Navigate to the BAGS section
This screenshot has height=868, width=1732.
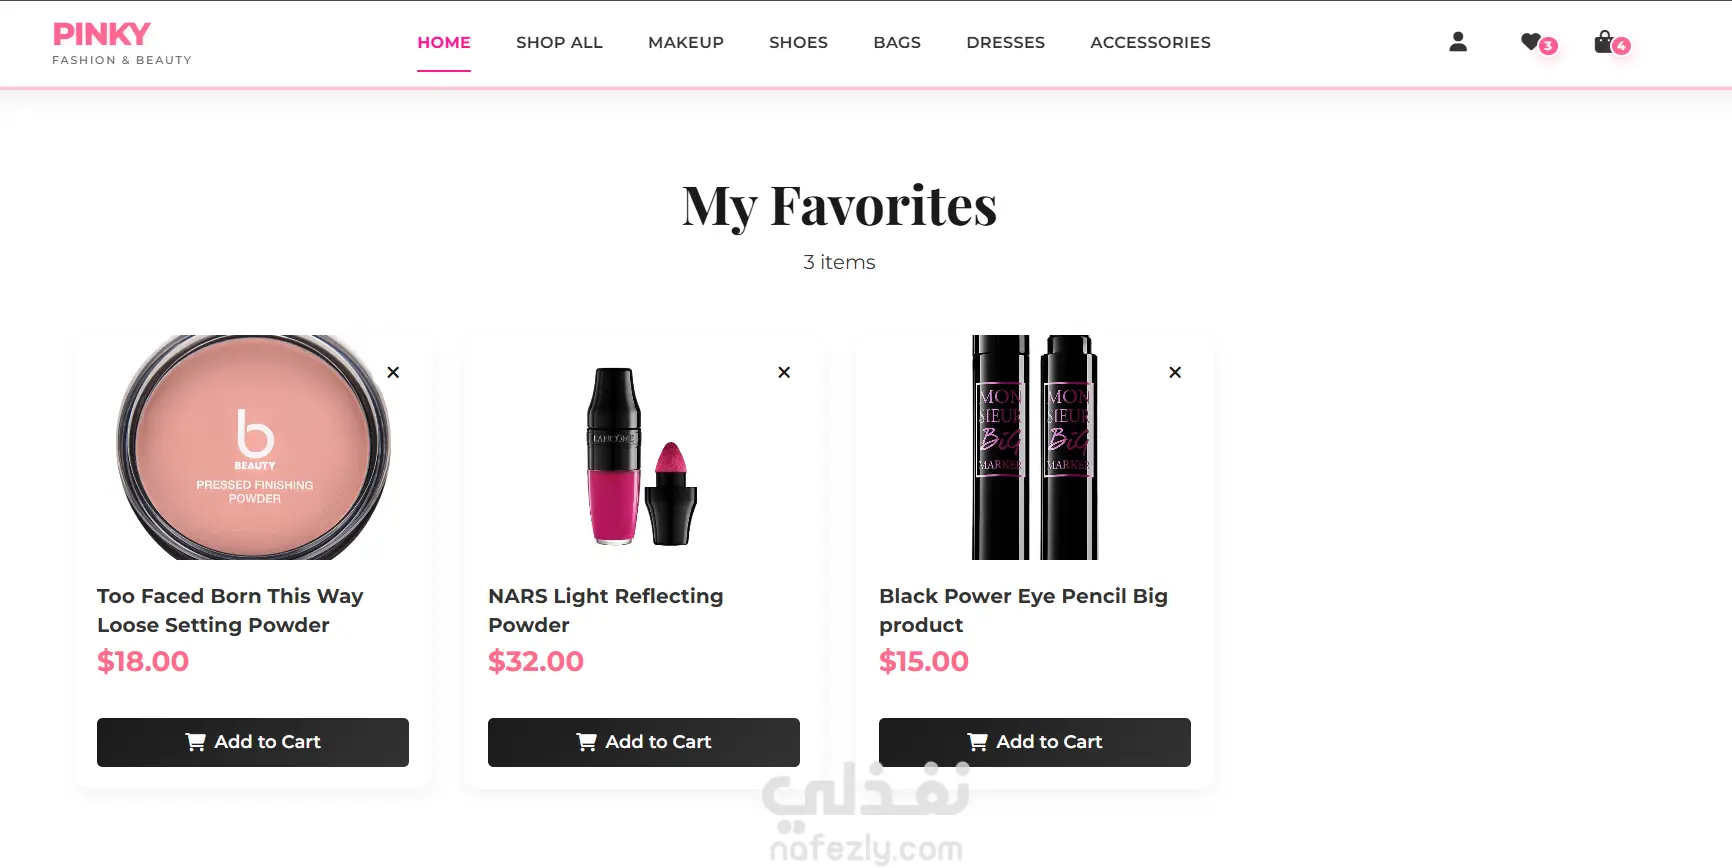[x=897, y=42]
